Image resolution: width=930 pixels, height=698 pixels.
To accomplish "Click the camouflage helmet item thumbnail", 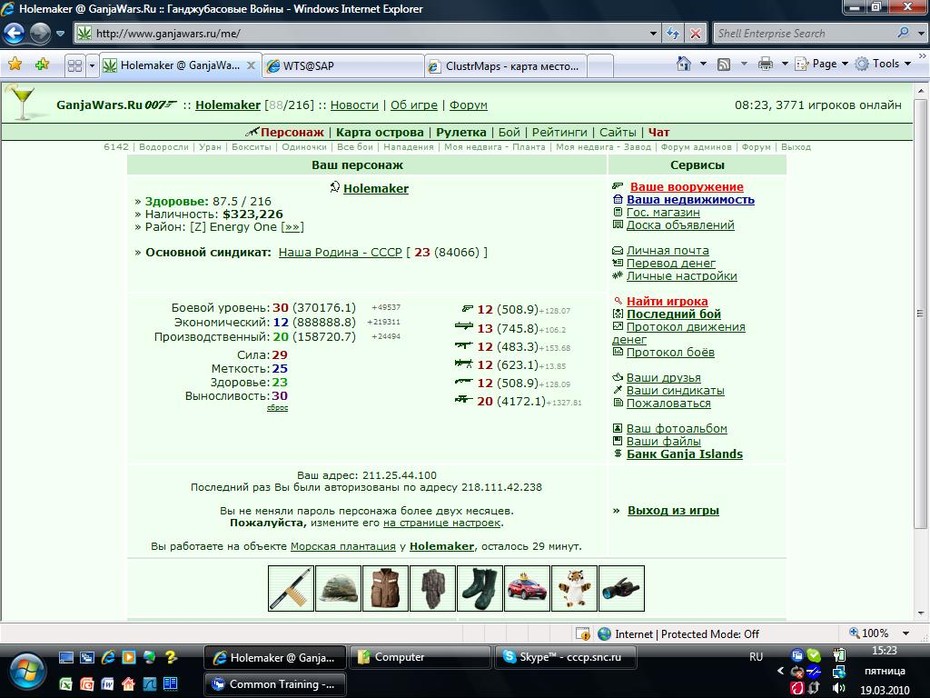I will tap(338, 588).
